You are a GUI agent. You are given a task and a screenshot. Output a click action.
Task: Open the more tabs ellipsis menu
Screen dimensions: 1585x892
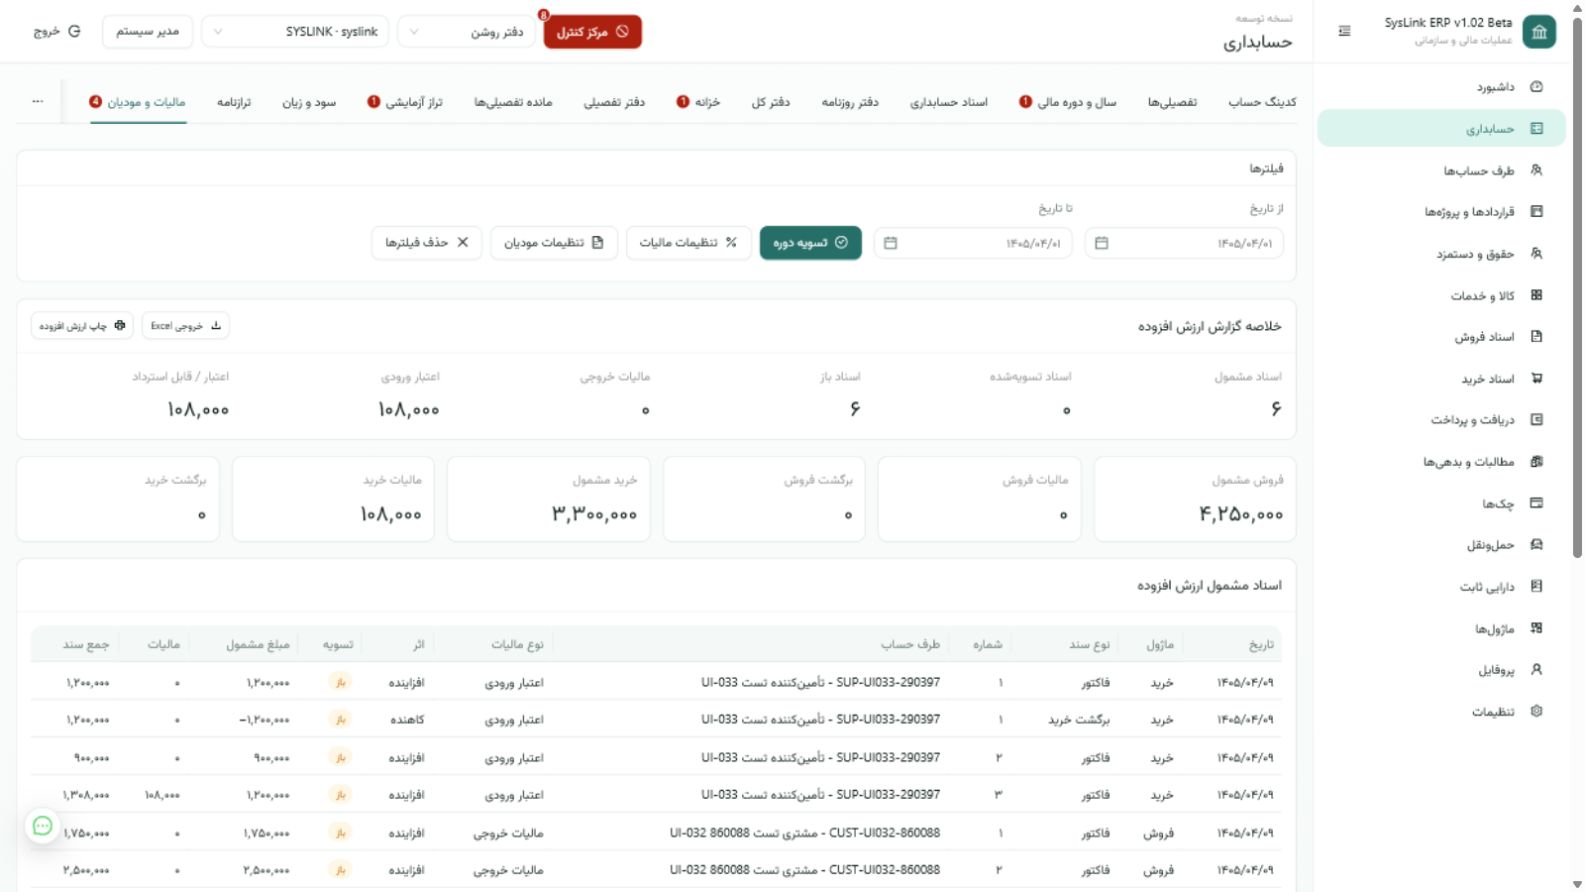coord(38,102)
